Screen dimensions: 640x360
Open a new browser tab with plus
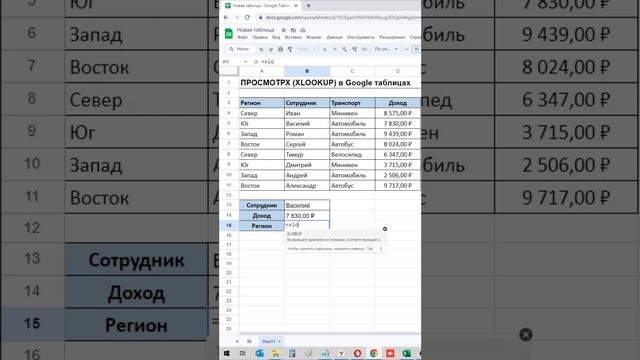(309, 6)
